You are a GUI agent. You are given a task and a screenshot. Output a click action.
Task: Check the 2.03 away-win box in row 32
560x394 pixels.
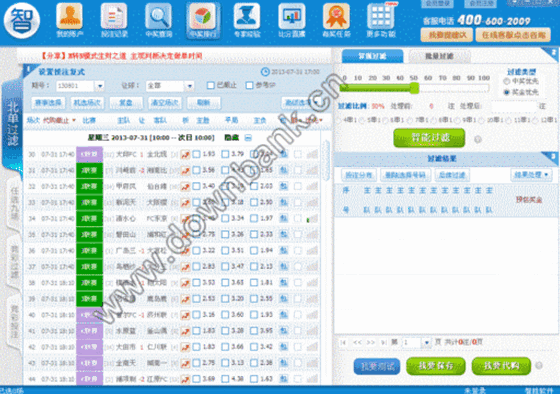(x=254, y=186)
